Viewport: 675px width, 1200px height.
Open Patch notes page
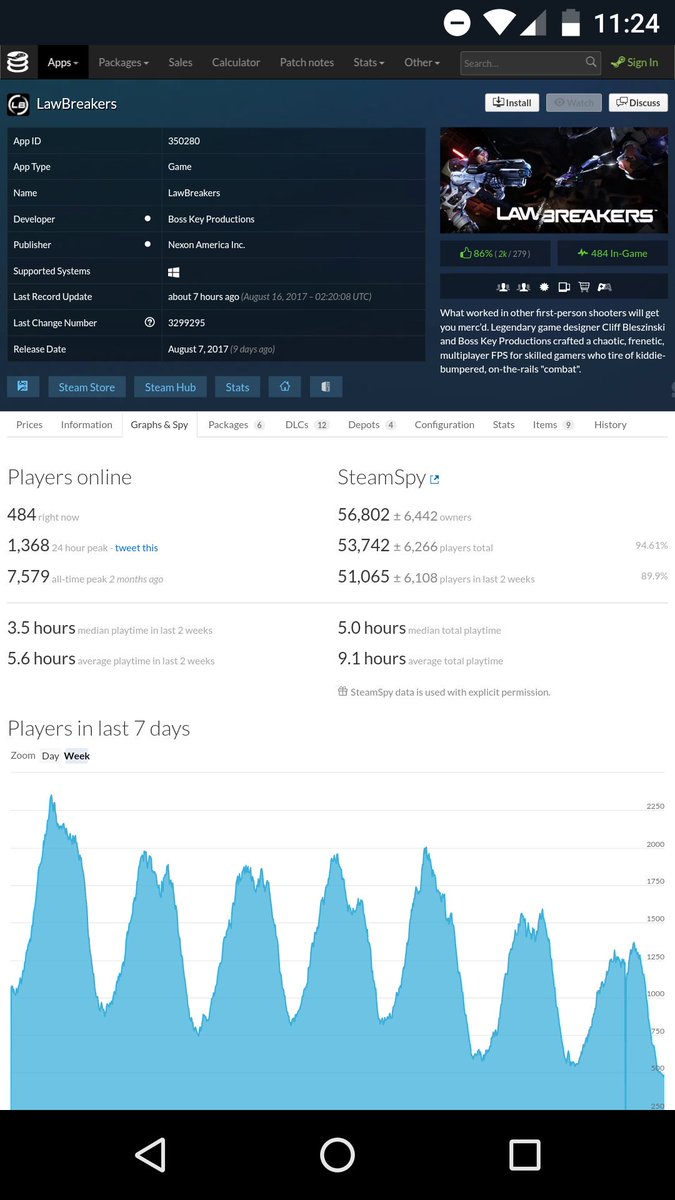307,62
